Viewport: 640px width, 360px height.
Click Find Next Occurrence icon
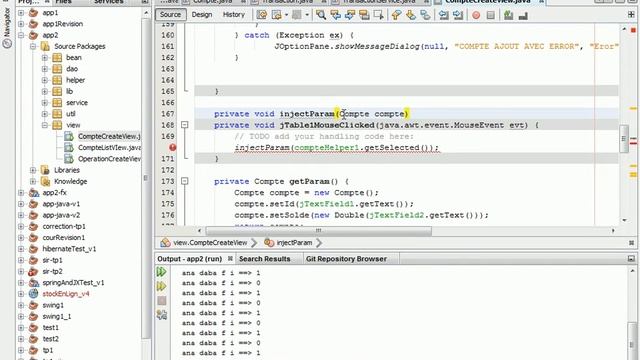pos(350,16)
